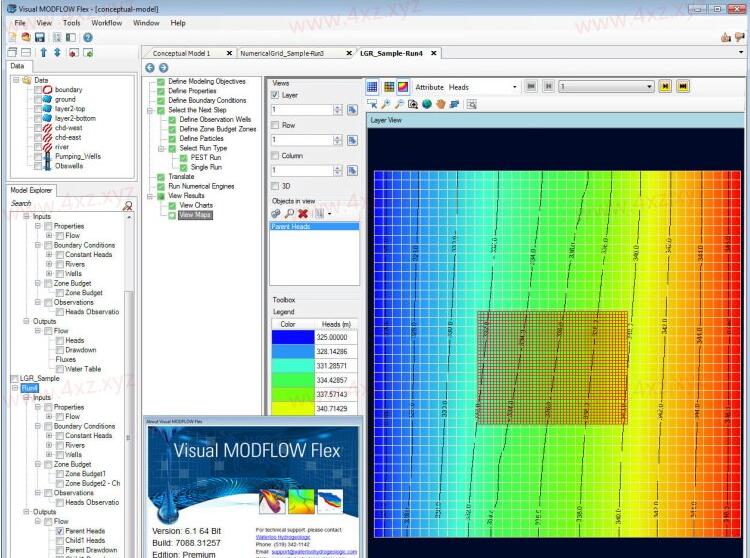Check the Water Table output checkbox

pyautogui.click(x=60, y=369)
